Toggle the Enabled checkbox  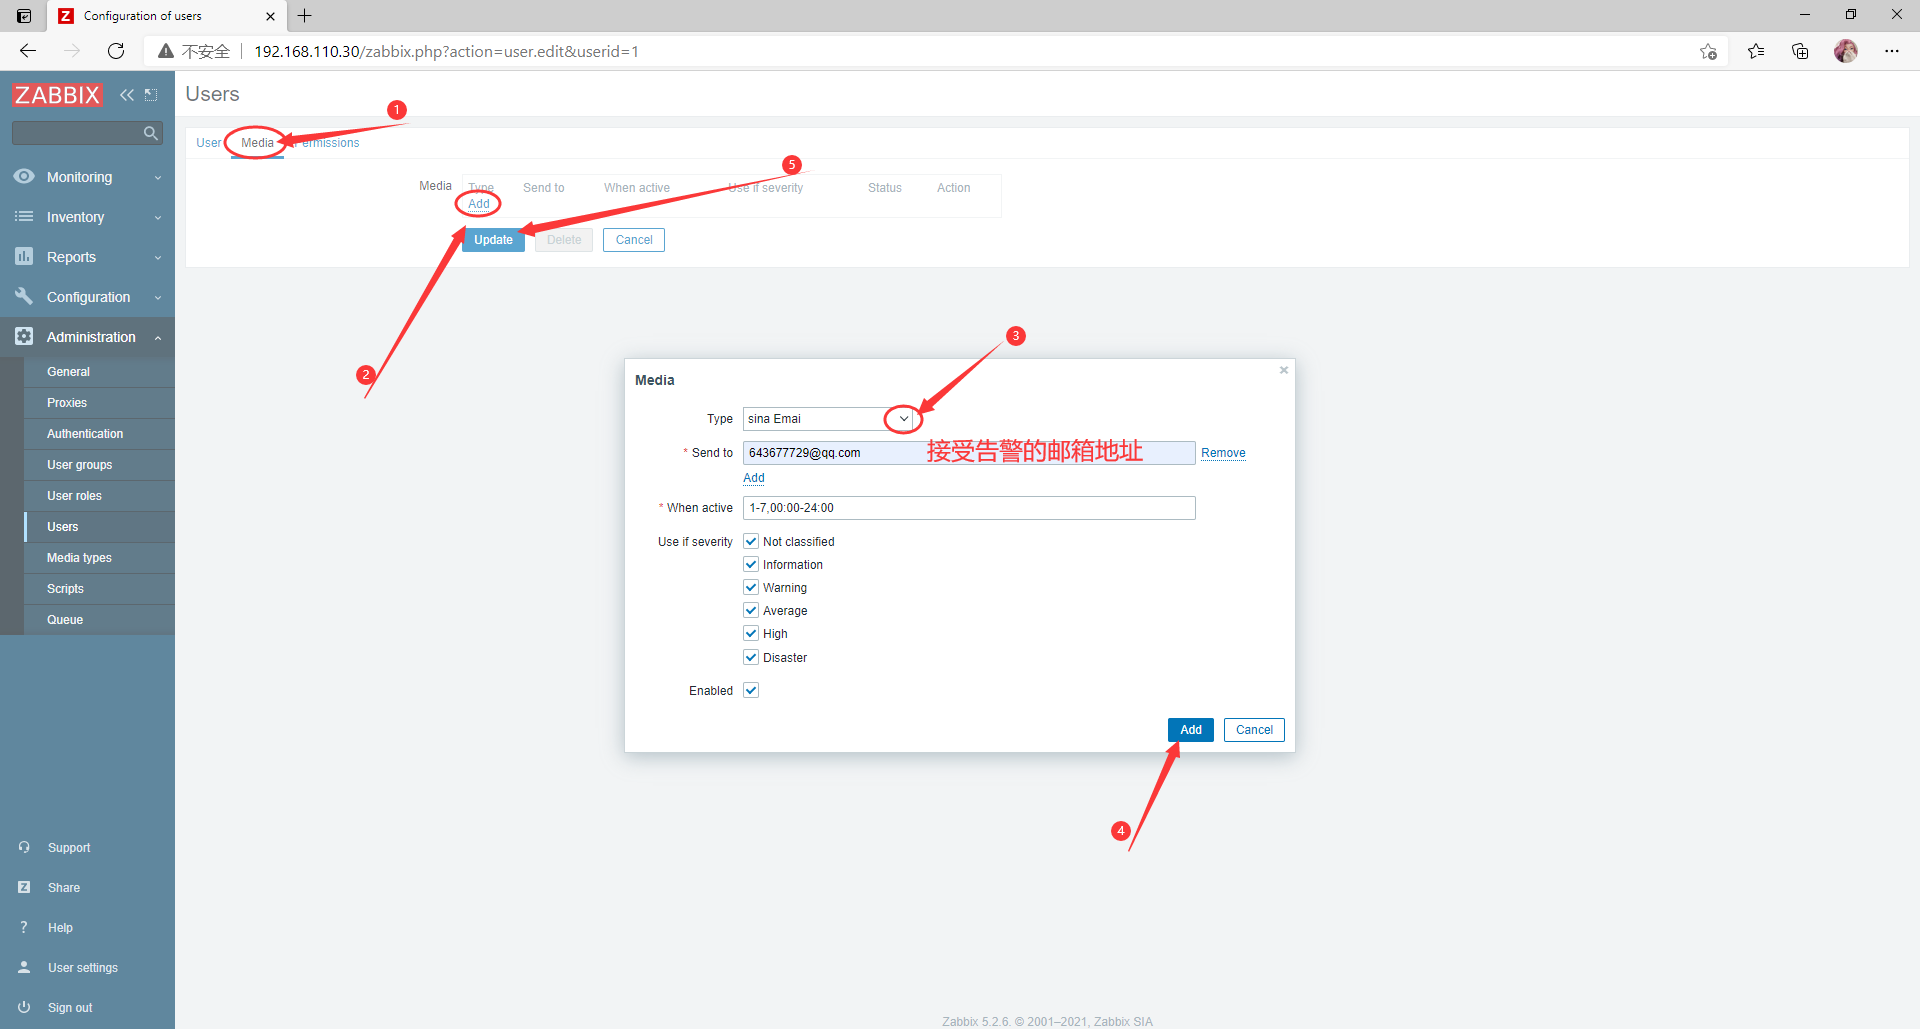point(751,690)
